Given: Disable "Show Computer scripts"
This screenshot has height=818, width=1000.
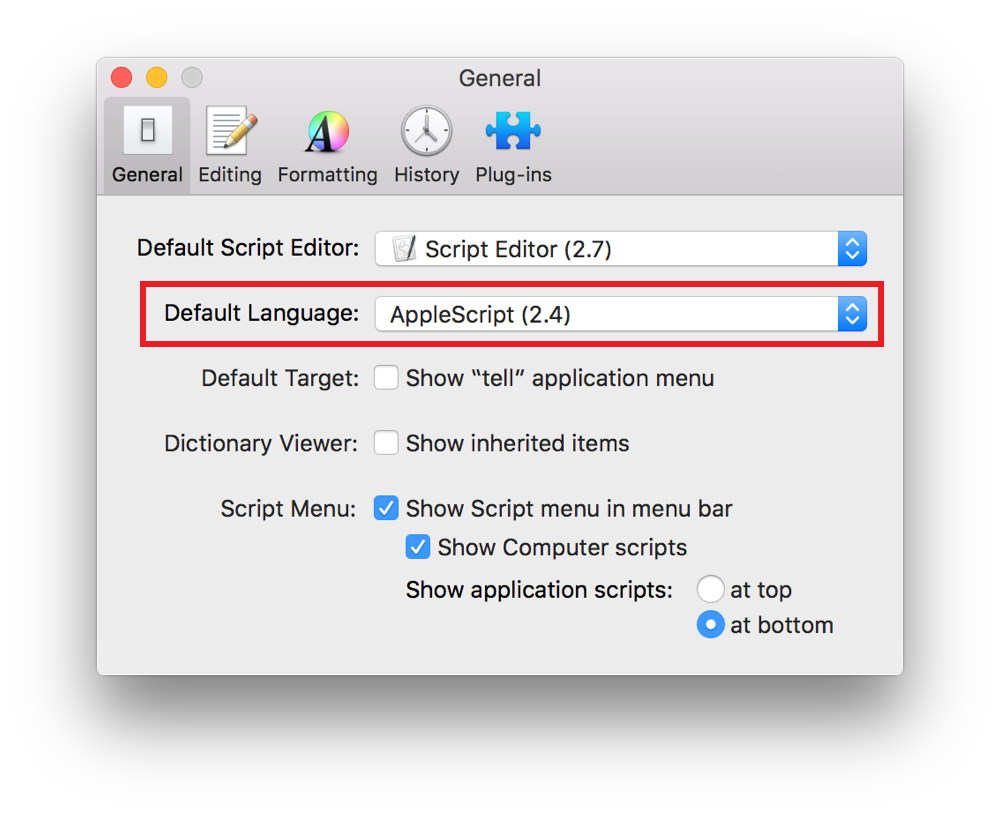Looking at the screenshot, I should [417, 547].
